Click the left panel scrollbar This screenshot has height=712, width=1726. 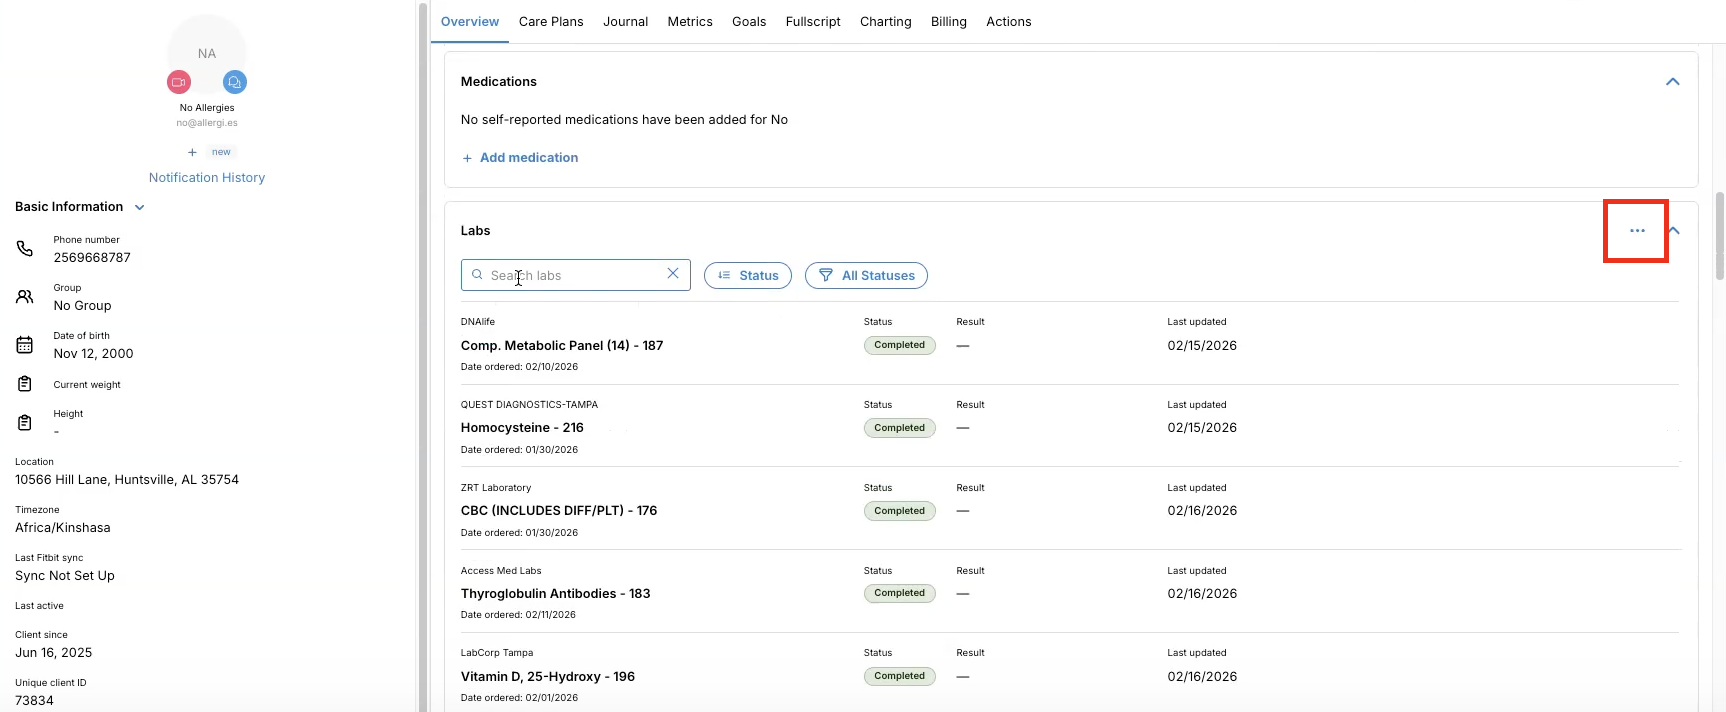click(422, 356)
